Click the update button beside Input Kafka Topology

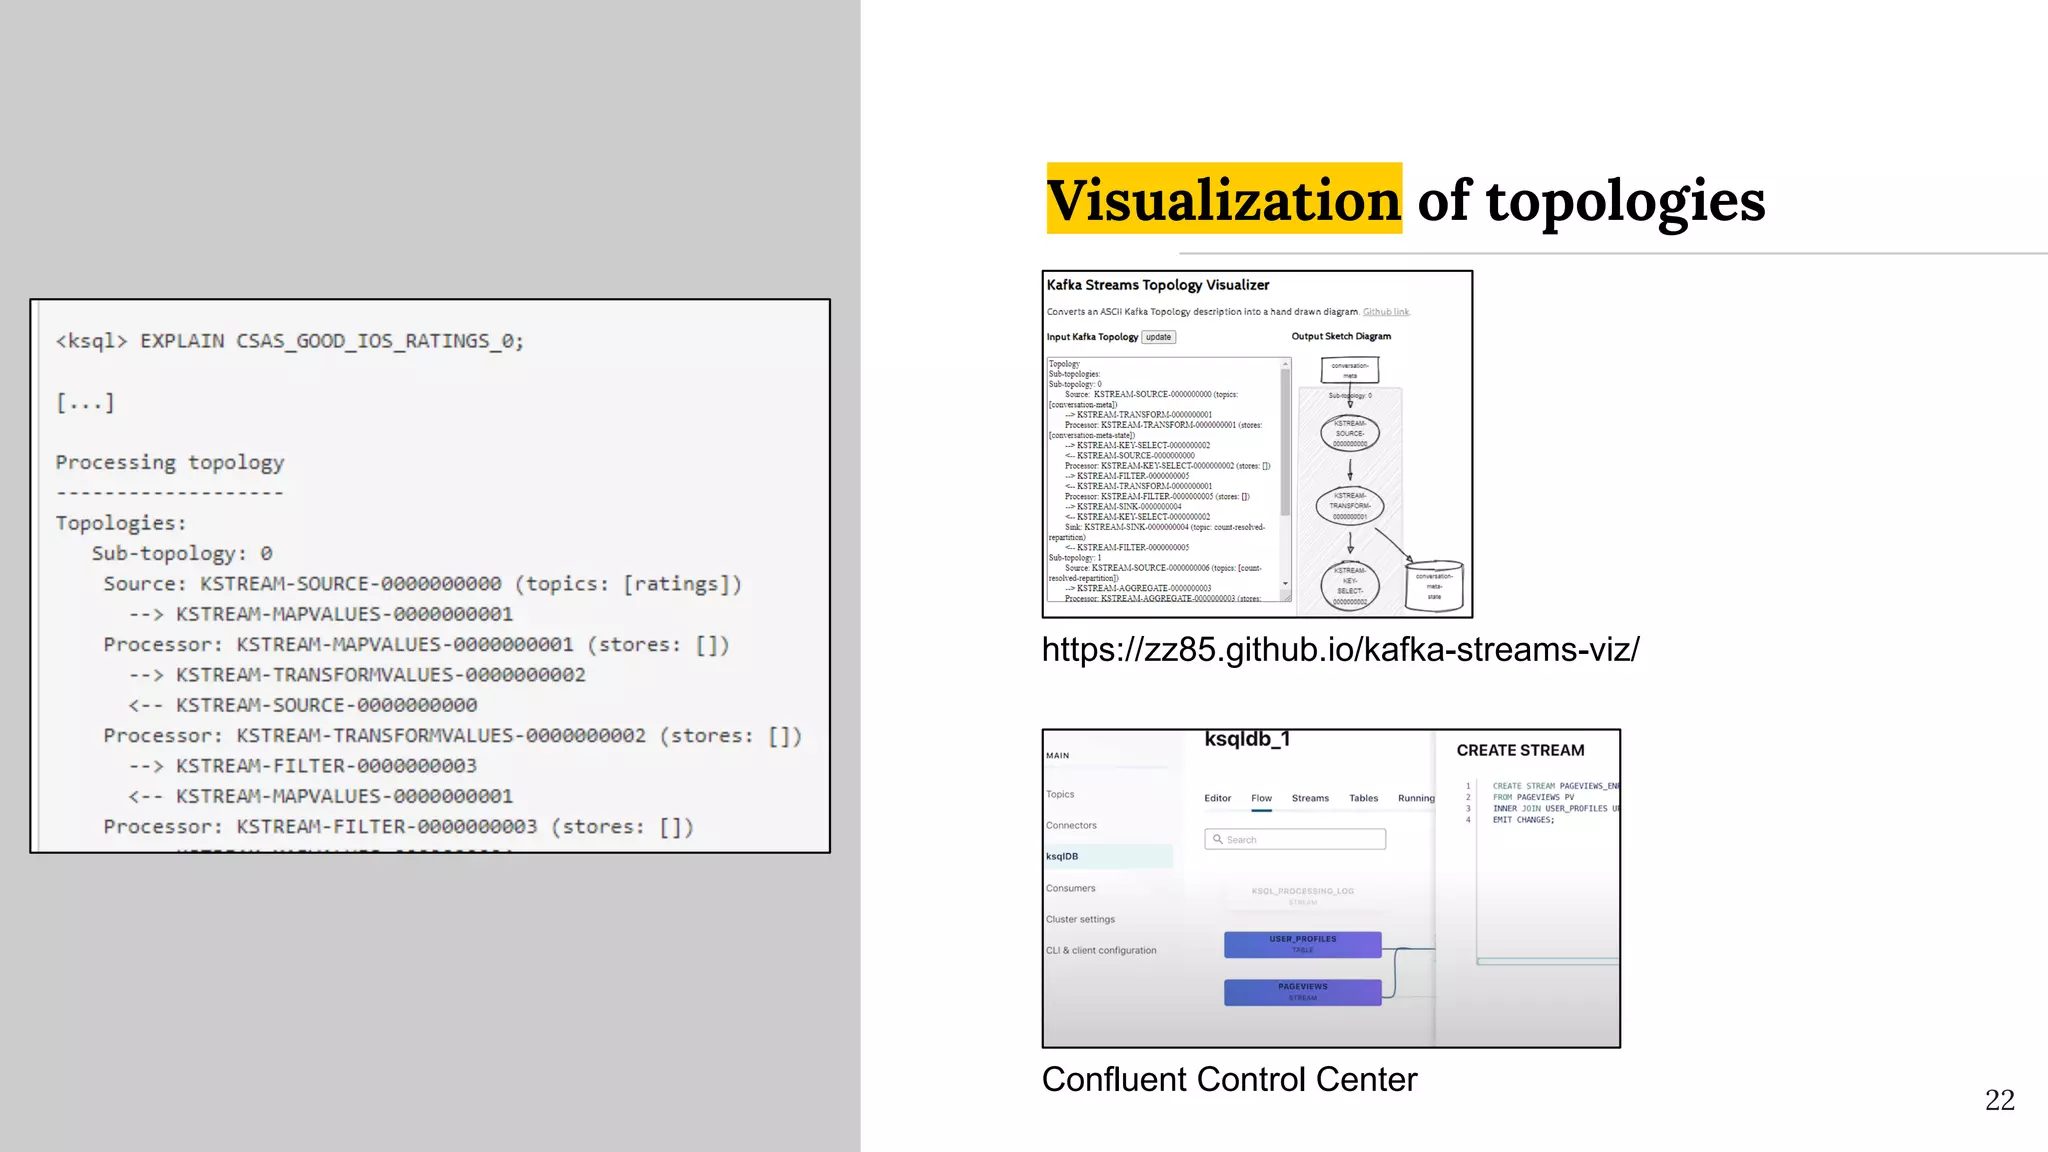coord(1159,337)
